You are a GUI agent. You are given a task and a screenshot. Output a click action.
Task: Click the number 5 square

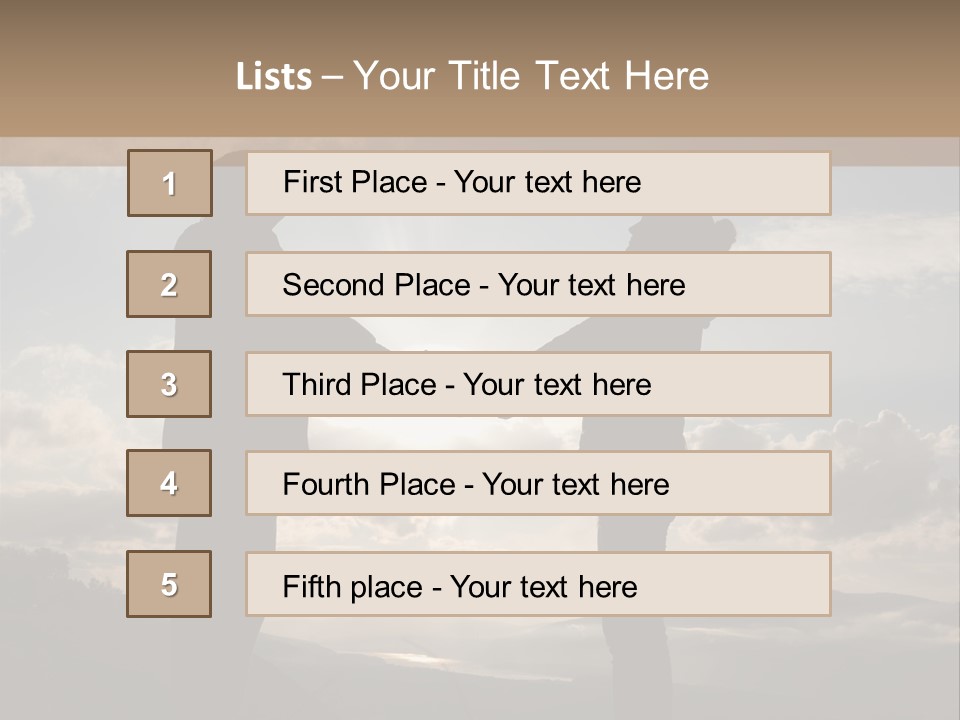(x=169, y=584)
